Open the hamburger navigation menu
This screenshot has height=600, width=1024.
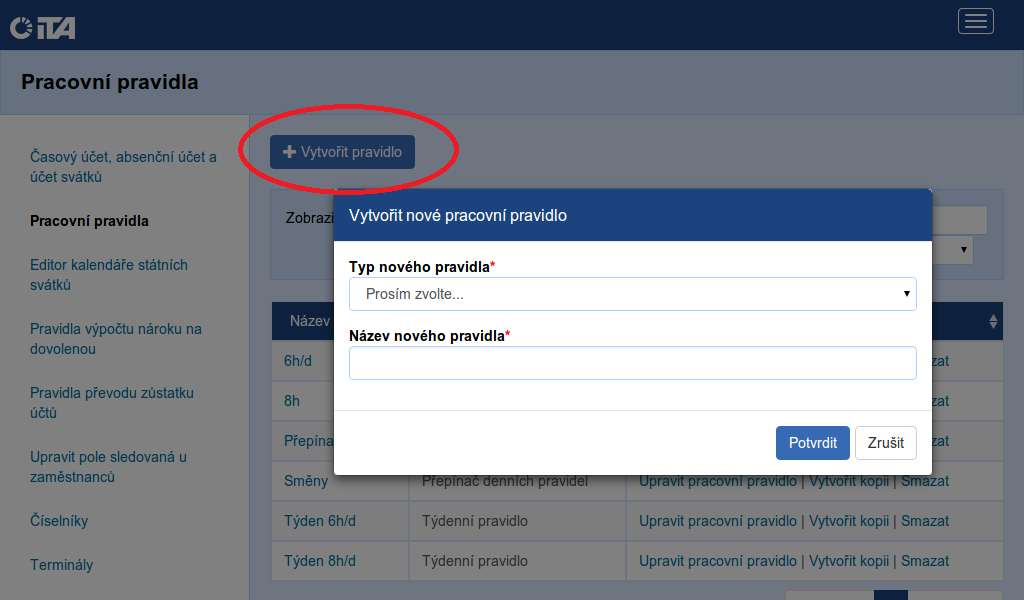(x=975, y=21)
